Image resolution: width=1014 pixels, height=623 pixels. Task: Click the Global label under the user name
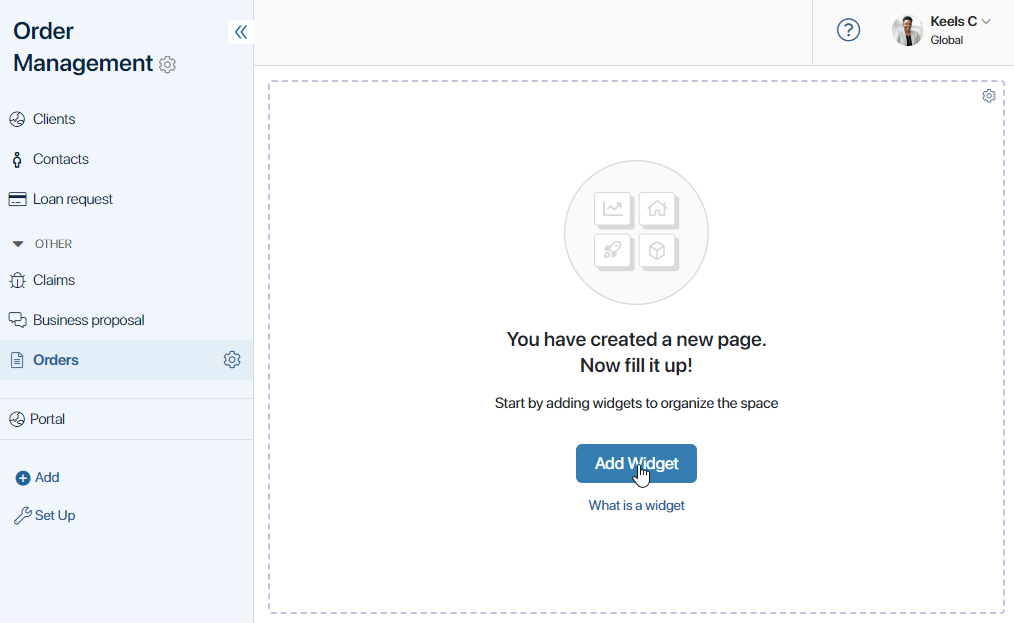click(947, 40)
